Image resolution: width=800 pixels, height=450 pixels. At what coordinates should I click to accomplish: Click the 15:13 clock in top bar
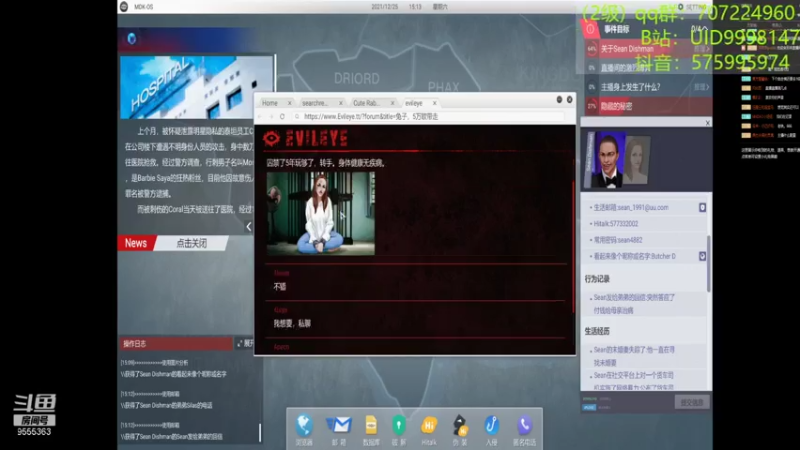(415, 7)
